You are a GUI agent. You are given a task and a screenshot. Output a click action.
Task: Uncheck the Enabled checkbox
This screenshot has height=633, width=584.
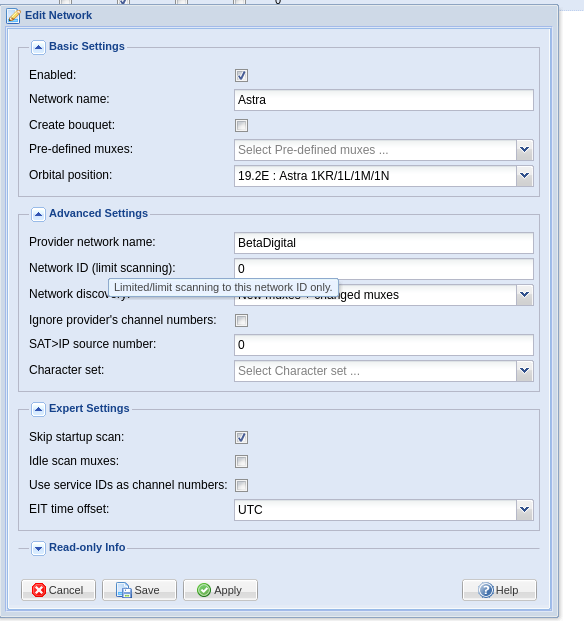(x=241, y=75)
